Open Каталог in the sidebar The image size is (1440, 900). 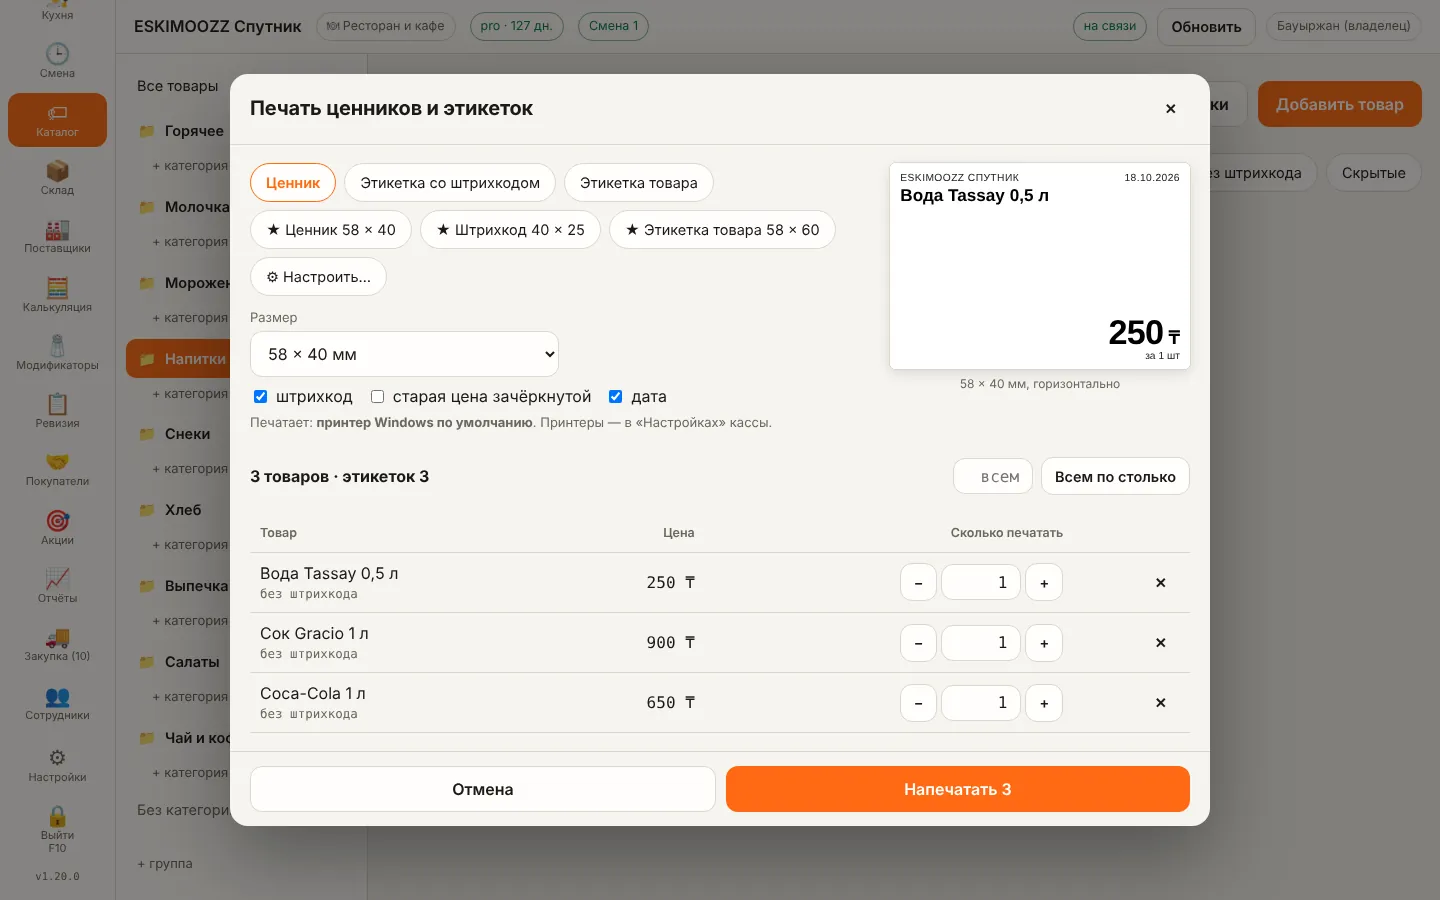(57, 120)
